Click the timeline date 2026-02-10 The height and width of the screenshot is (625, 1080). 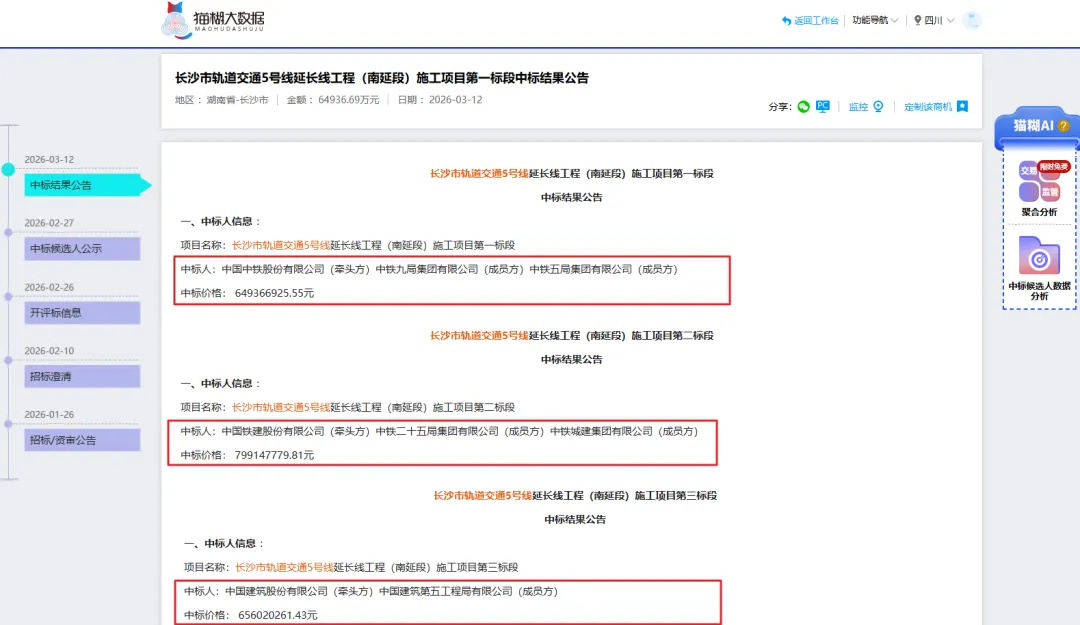(x=49, y=351)
